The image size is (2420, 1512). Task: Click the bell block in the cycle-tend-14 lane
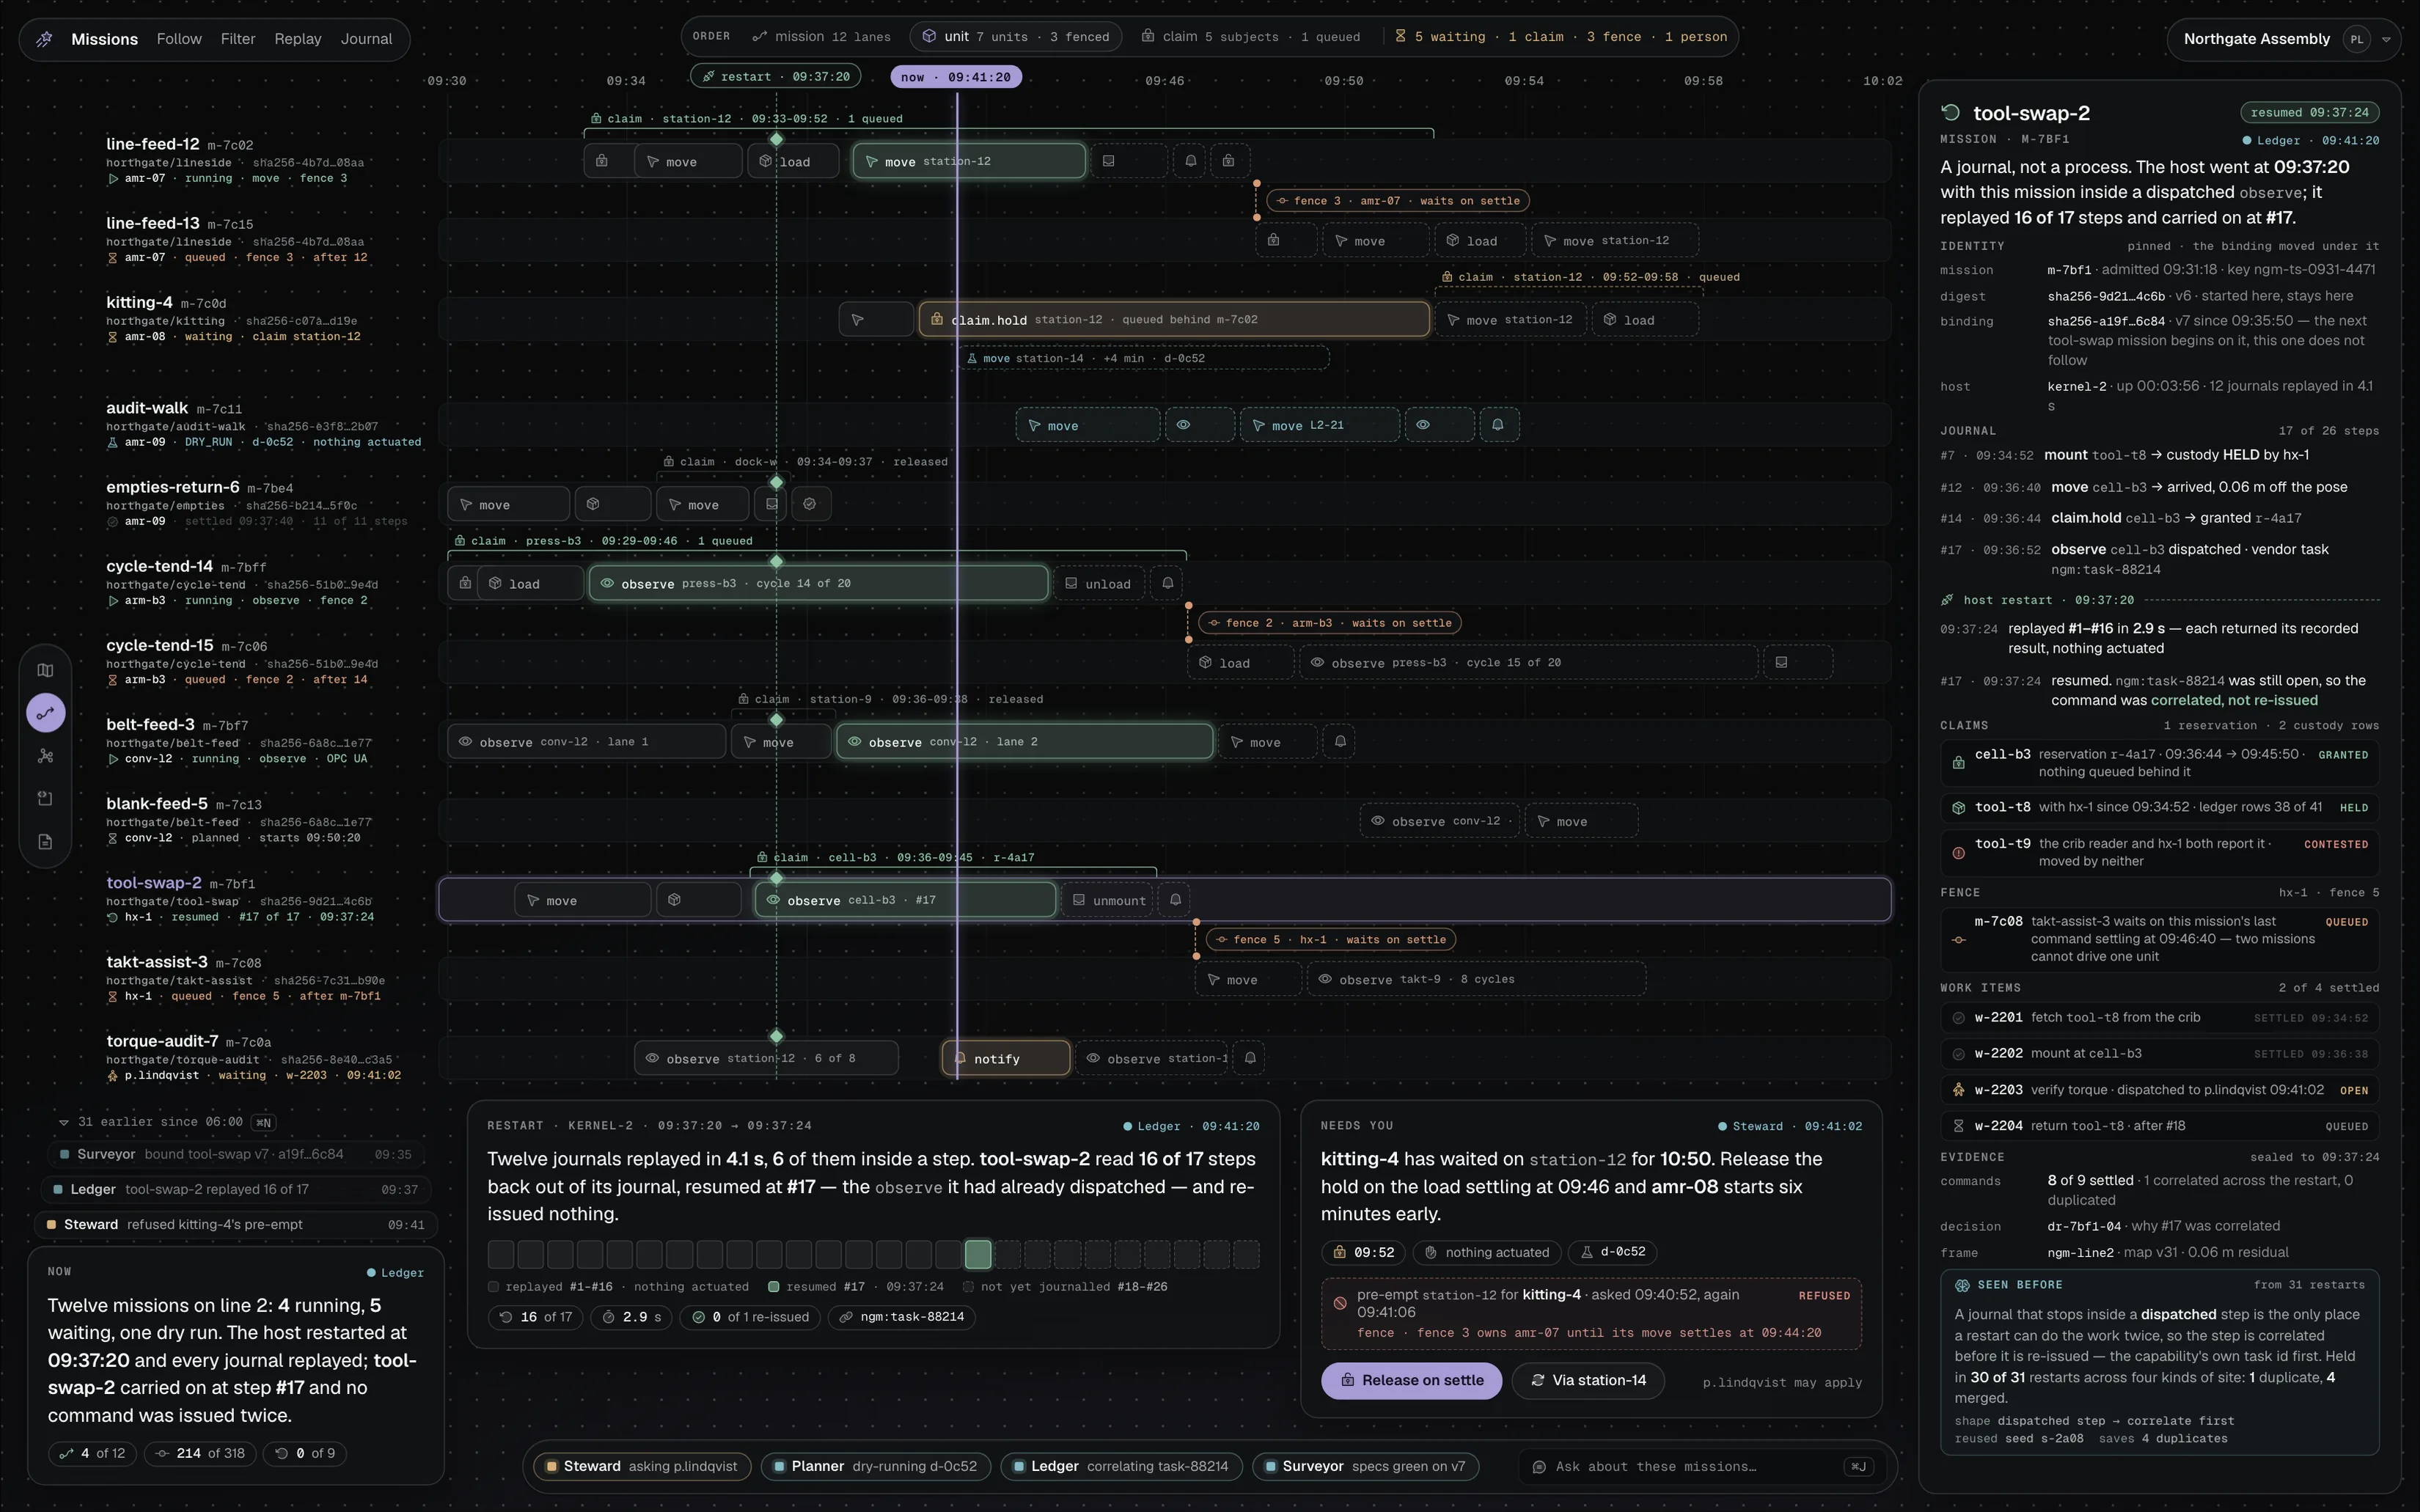coord(1167,583)
